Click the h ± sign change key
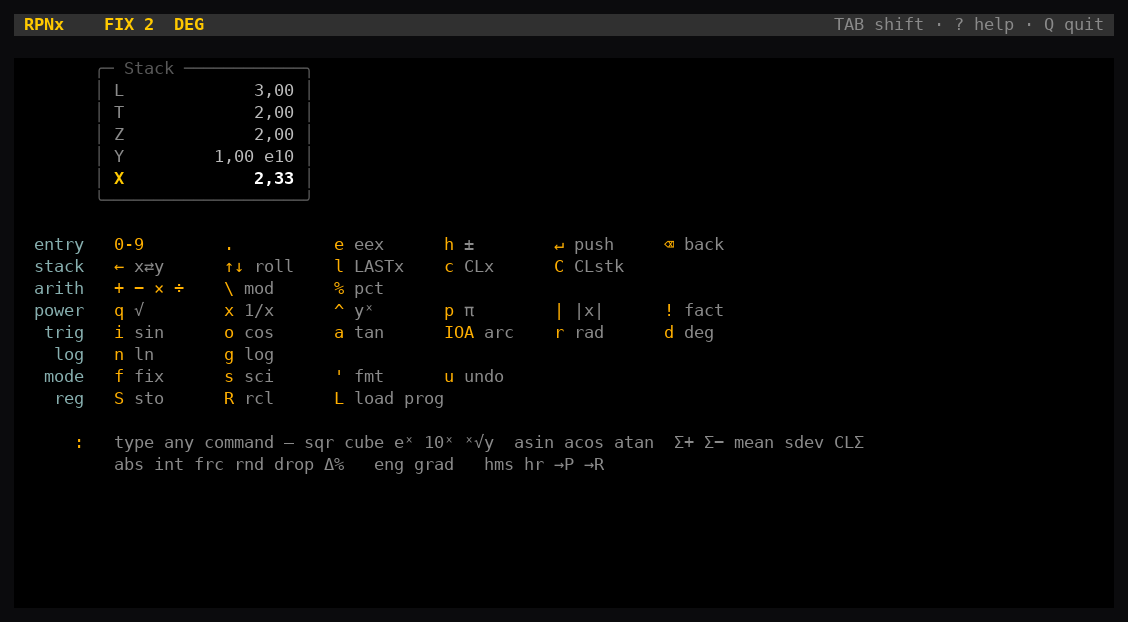Screen dimensions: 1128x622 (x=459, y=244)
